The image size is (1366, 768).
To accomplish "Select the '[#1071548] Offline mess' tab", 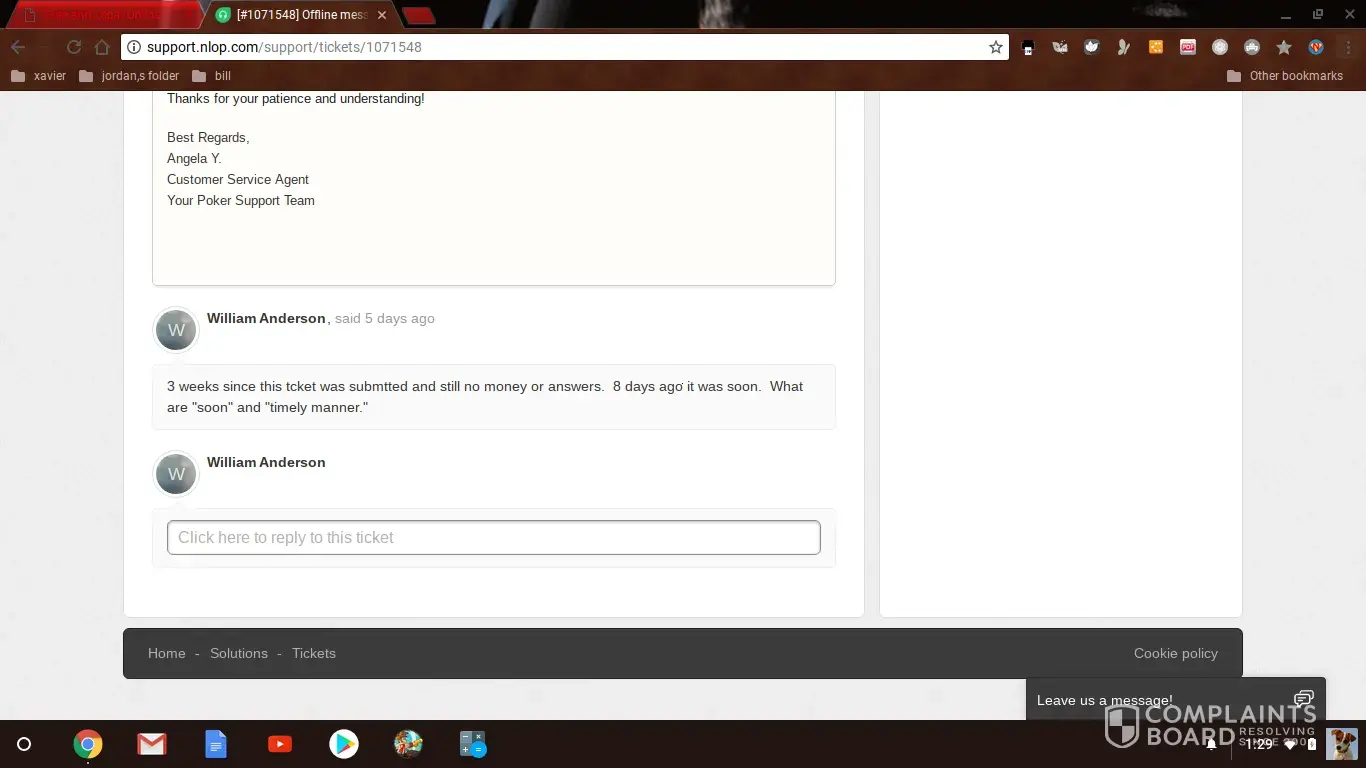I will coord(300,15).
